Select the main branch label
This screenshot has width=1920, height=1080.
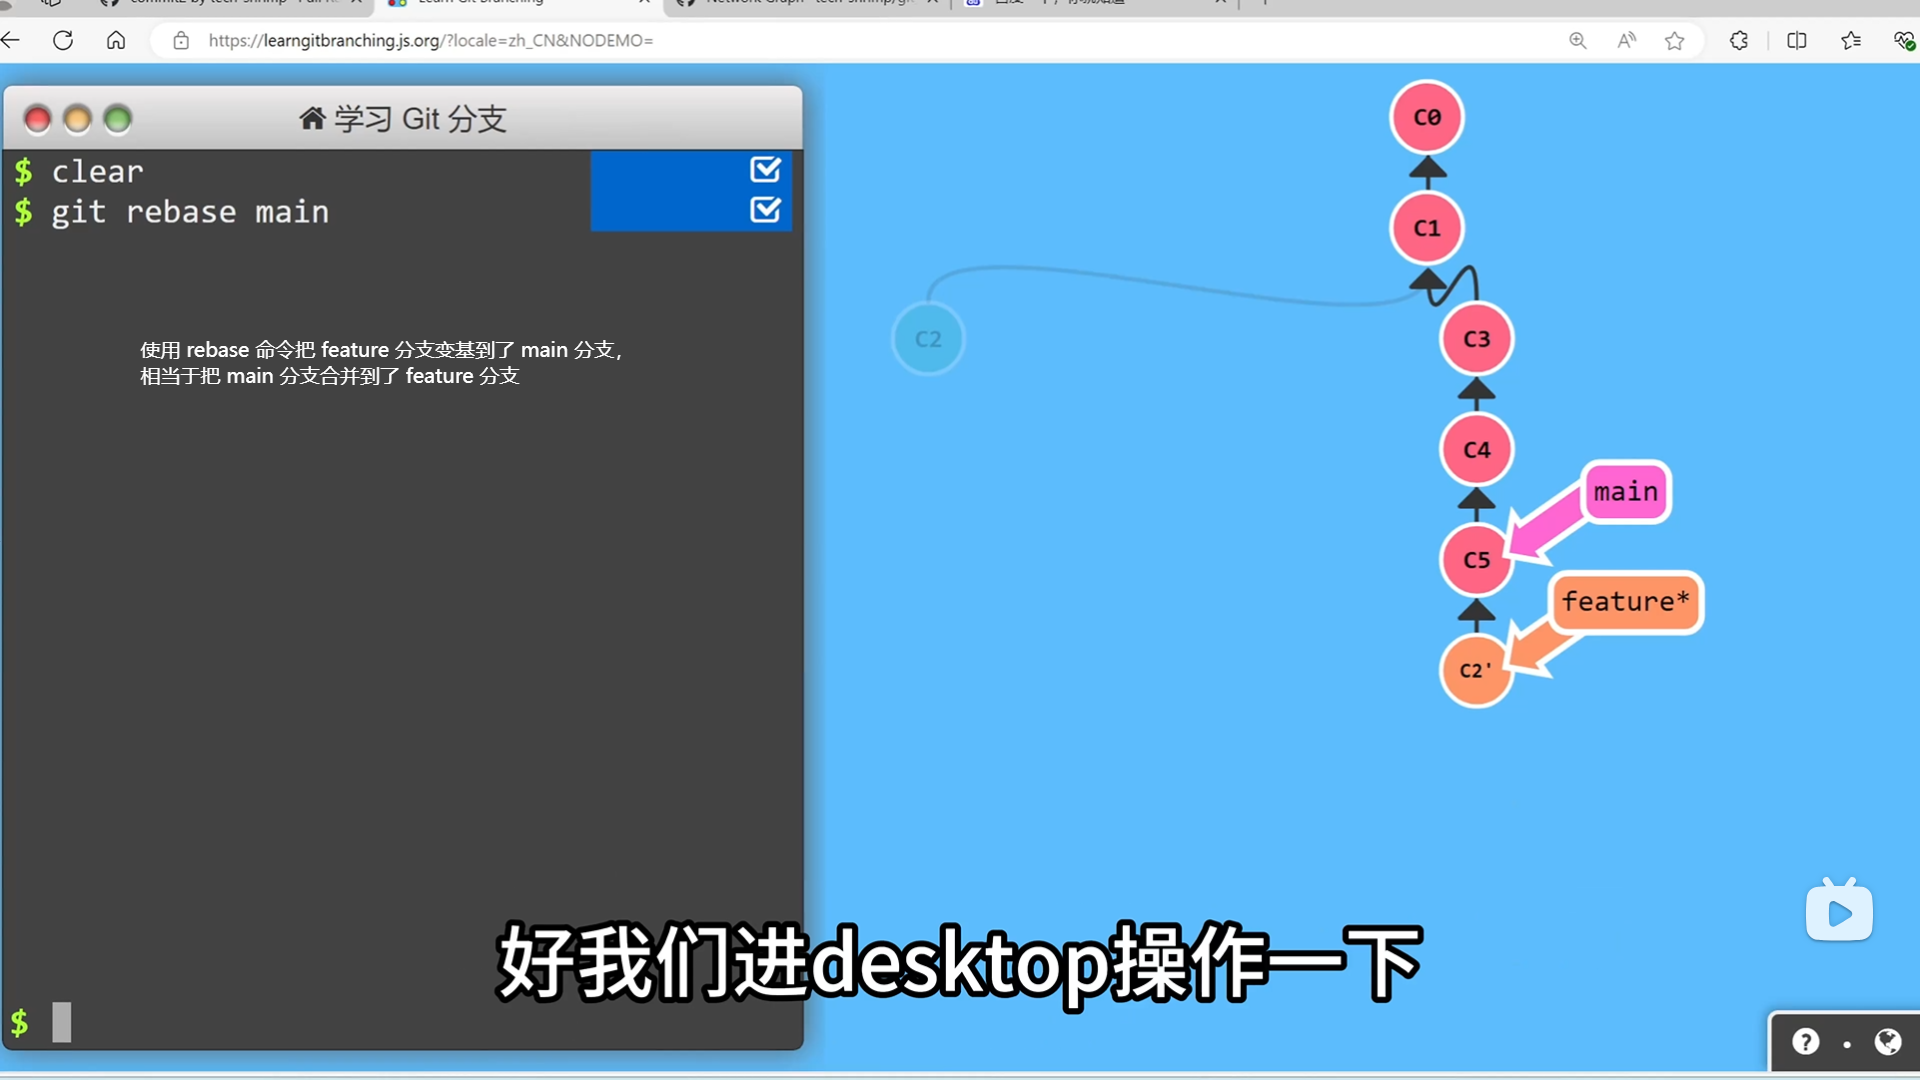click(x=1625, y=492)
